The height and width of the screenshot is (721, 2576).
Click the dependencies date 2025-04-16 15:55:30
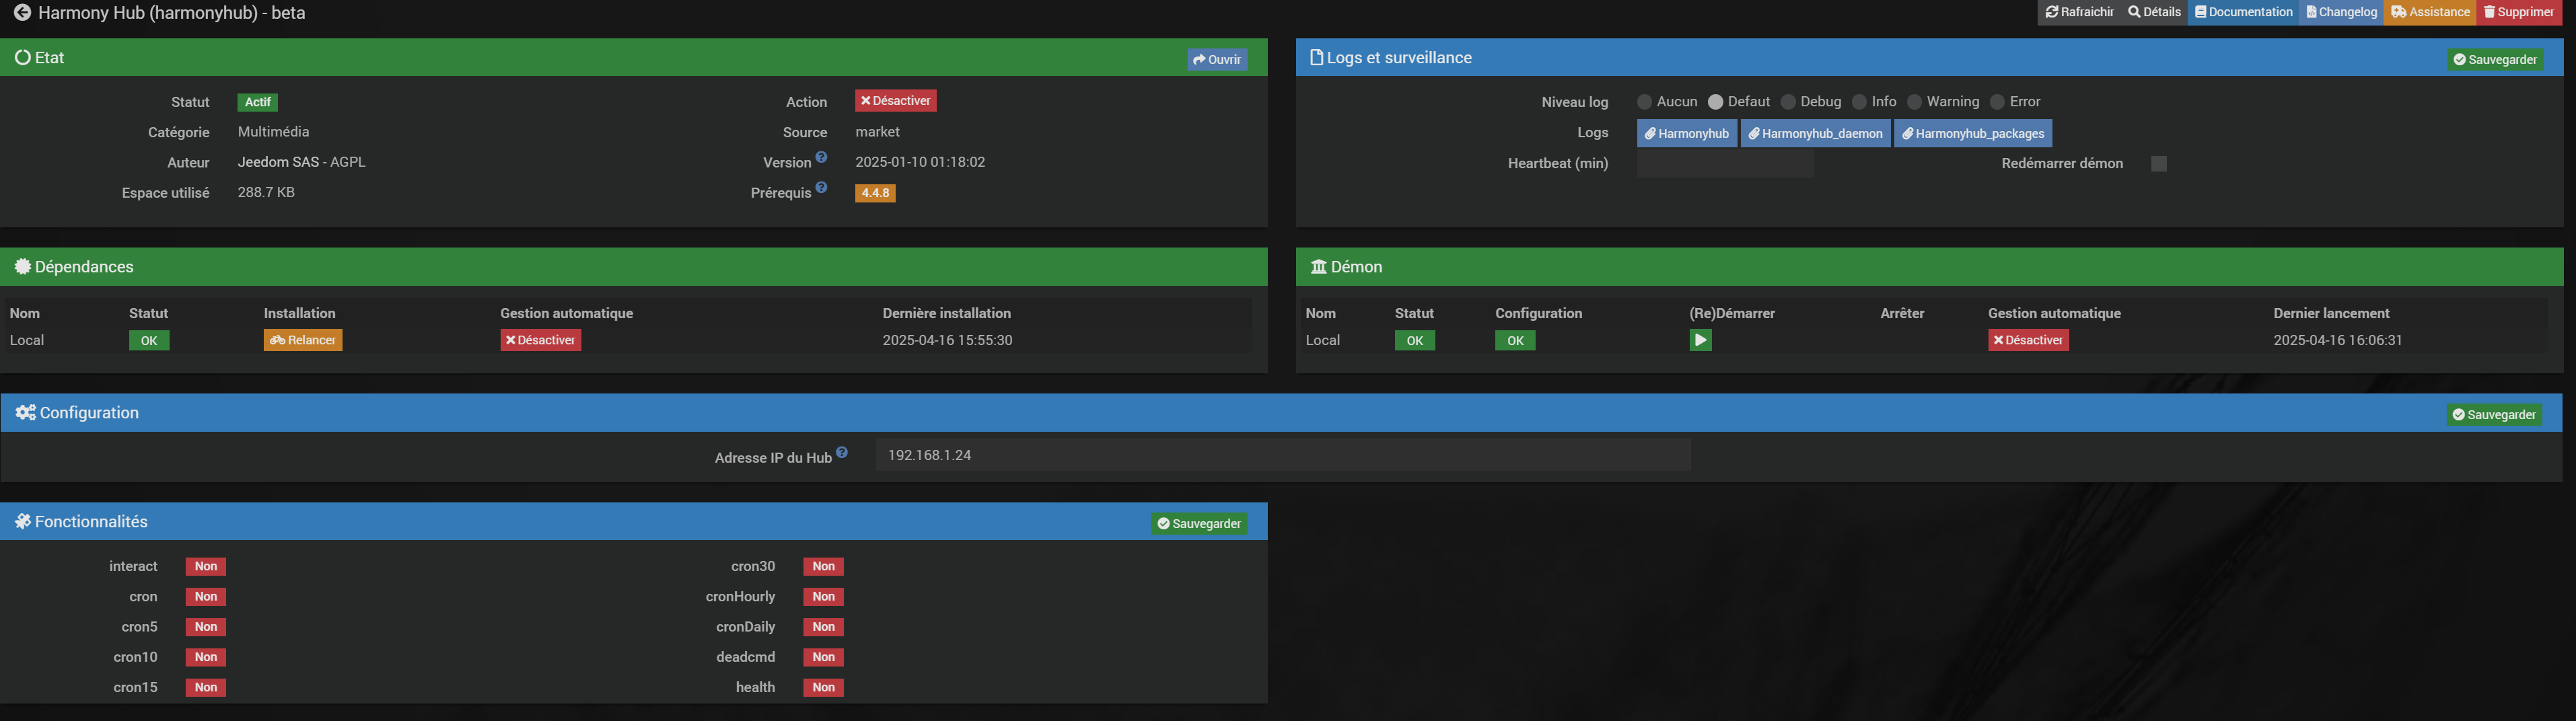(x=947, y=340)
